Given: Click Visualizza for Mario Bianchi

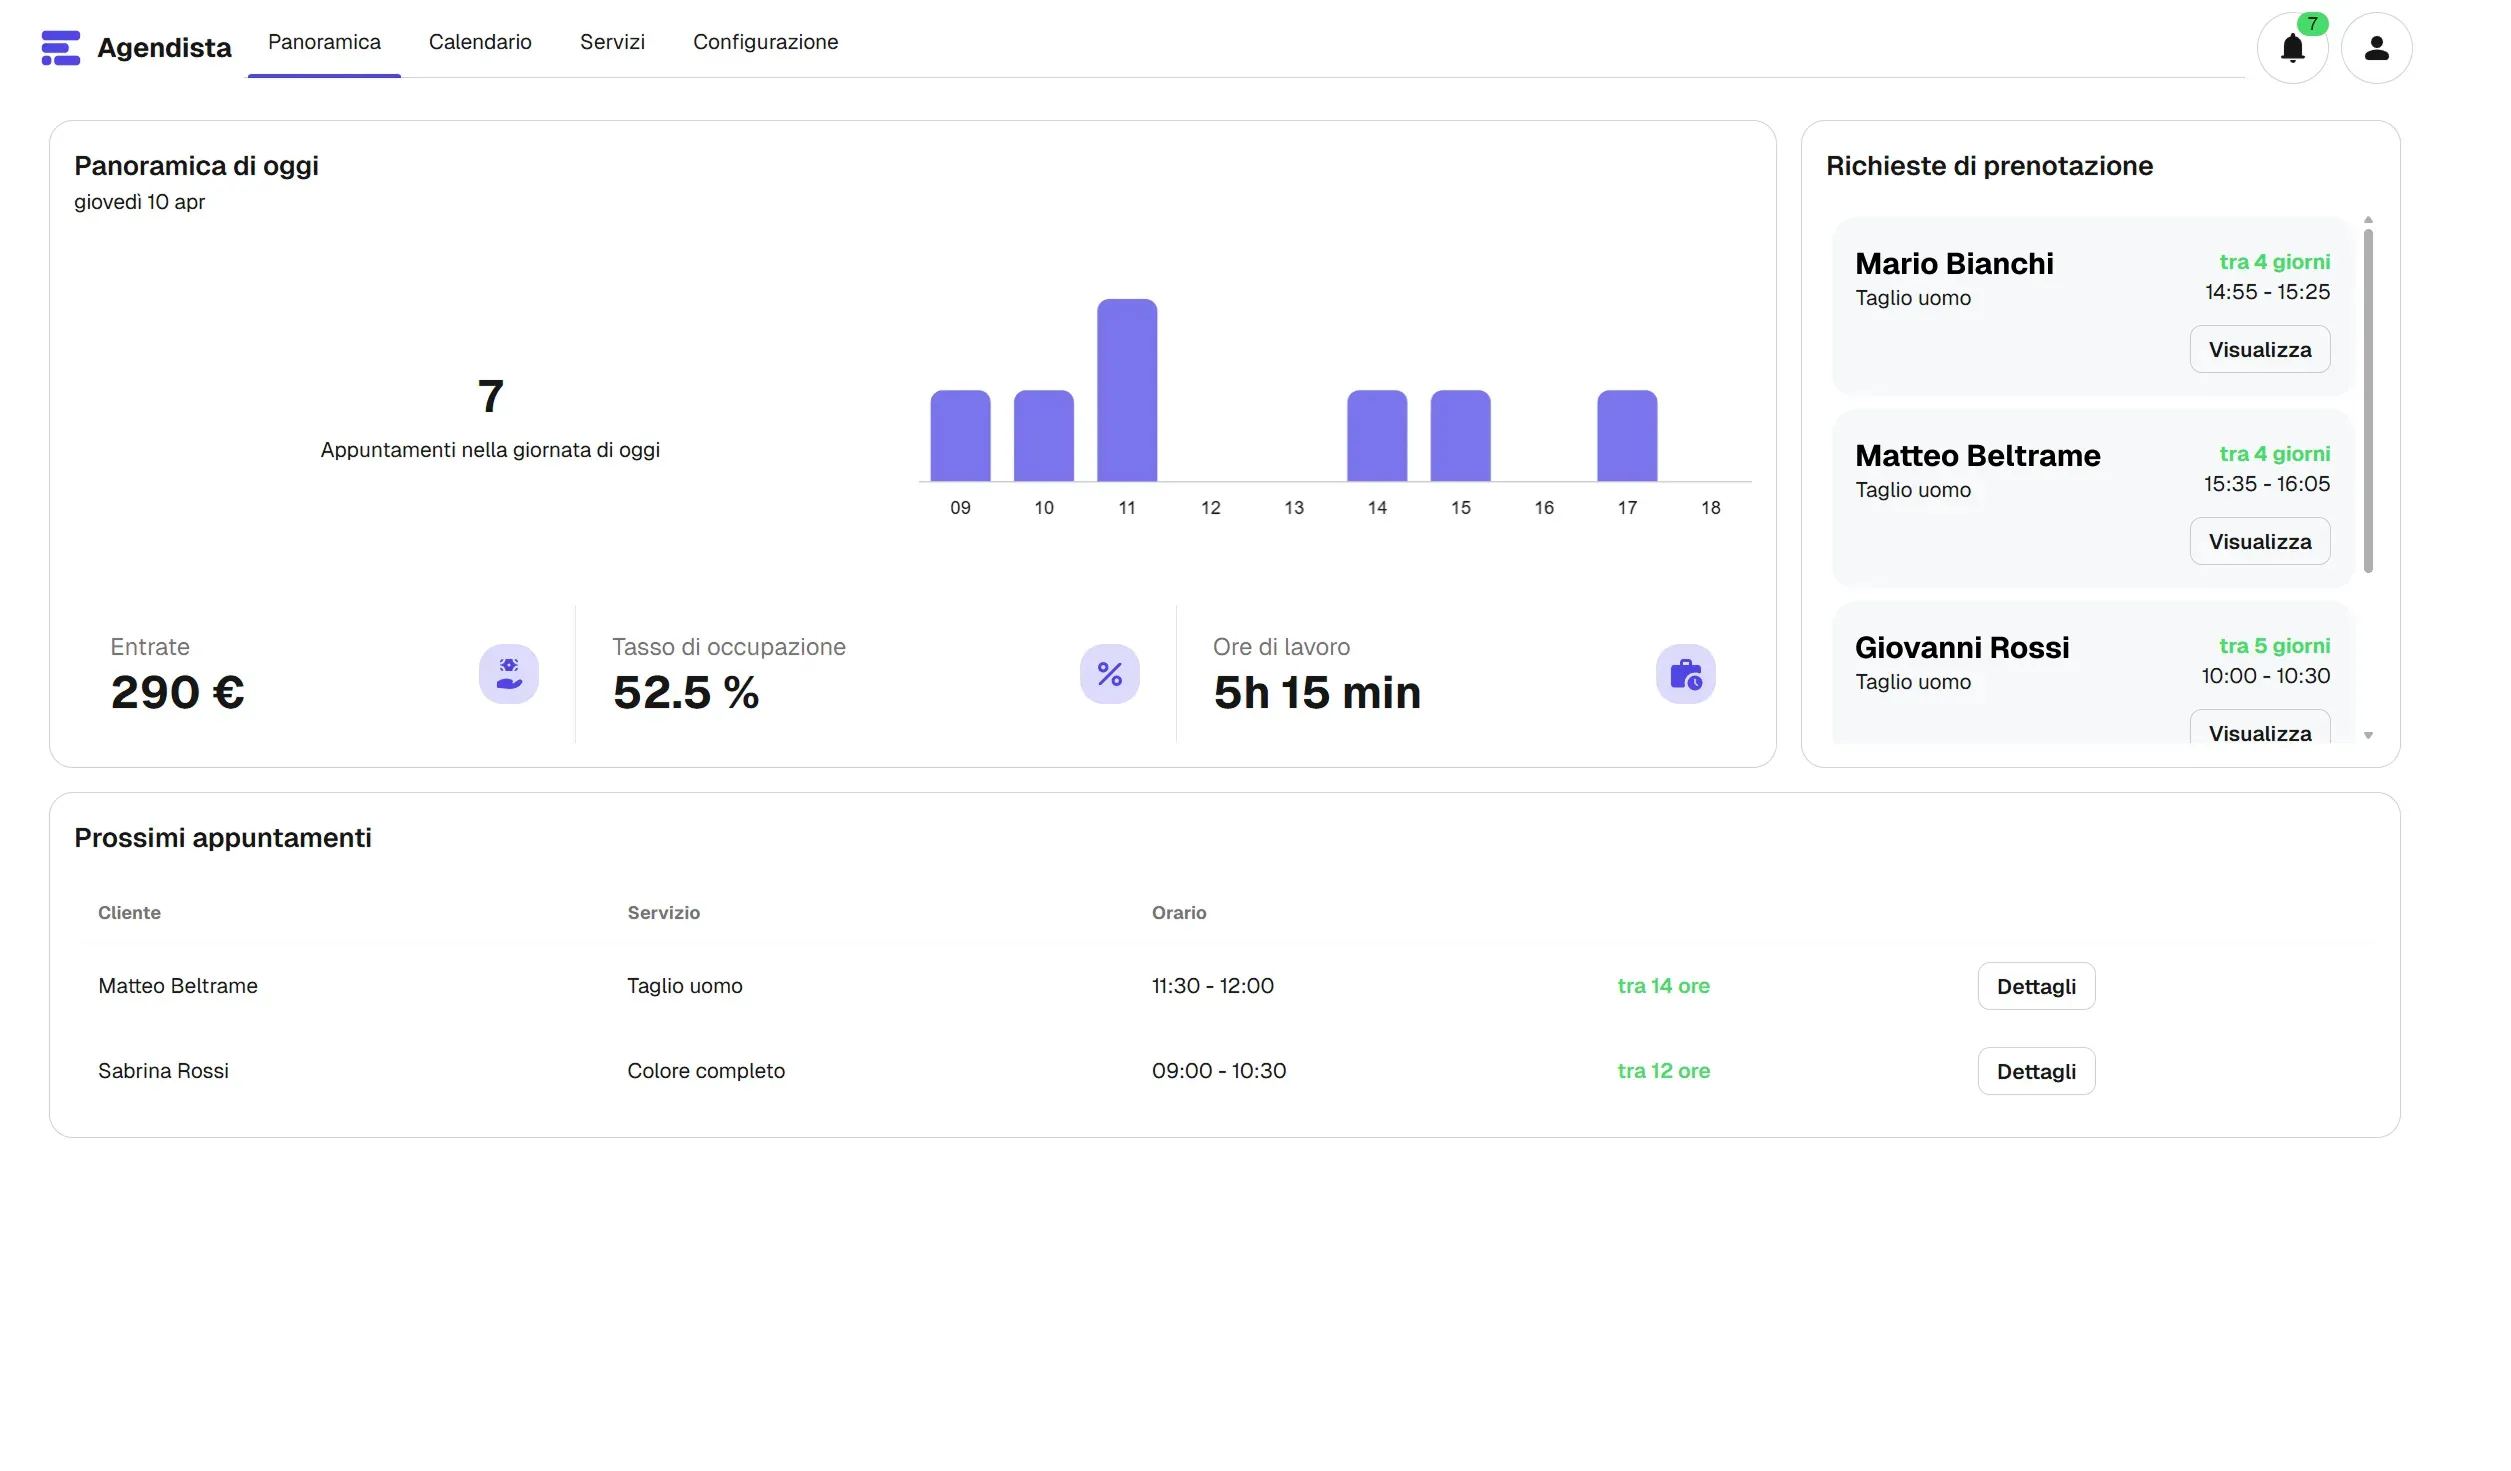Looking at the screenshot, I should 2259,350.
